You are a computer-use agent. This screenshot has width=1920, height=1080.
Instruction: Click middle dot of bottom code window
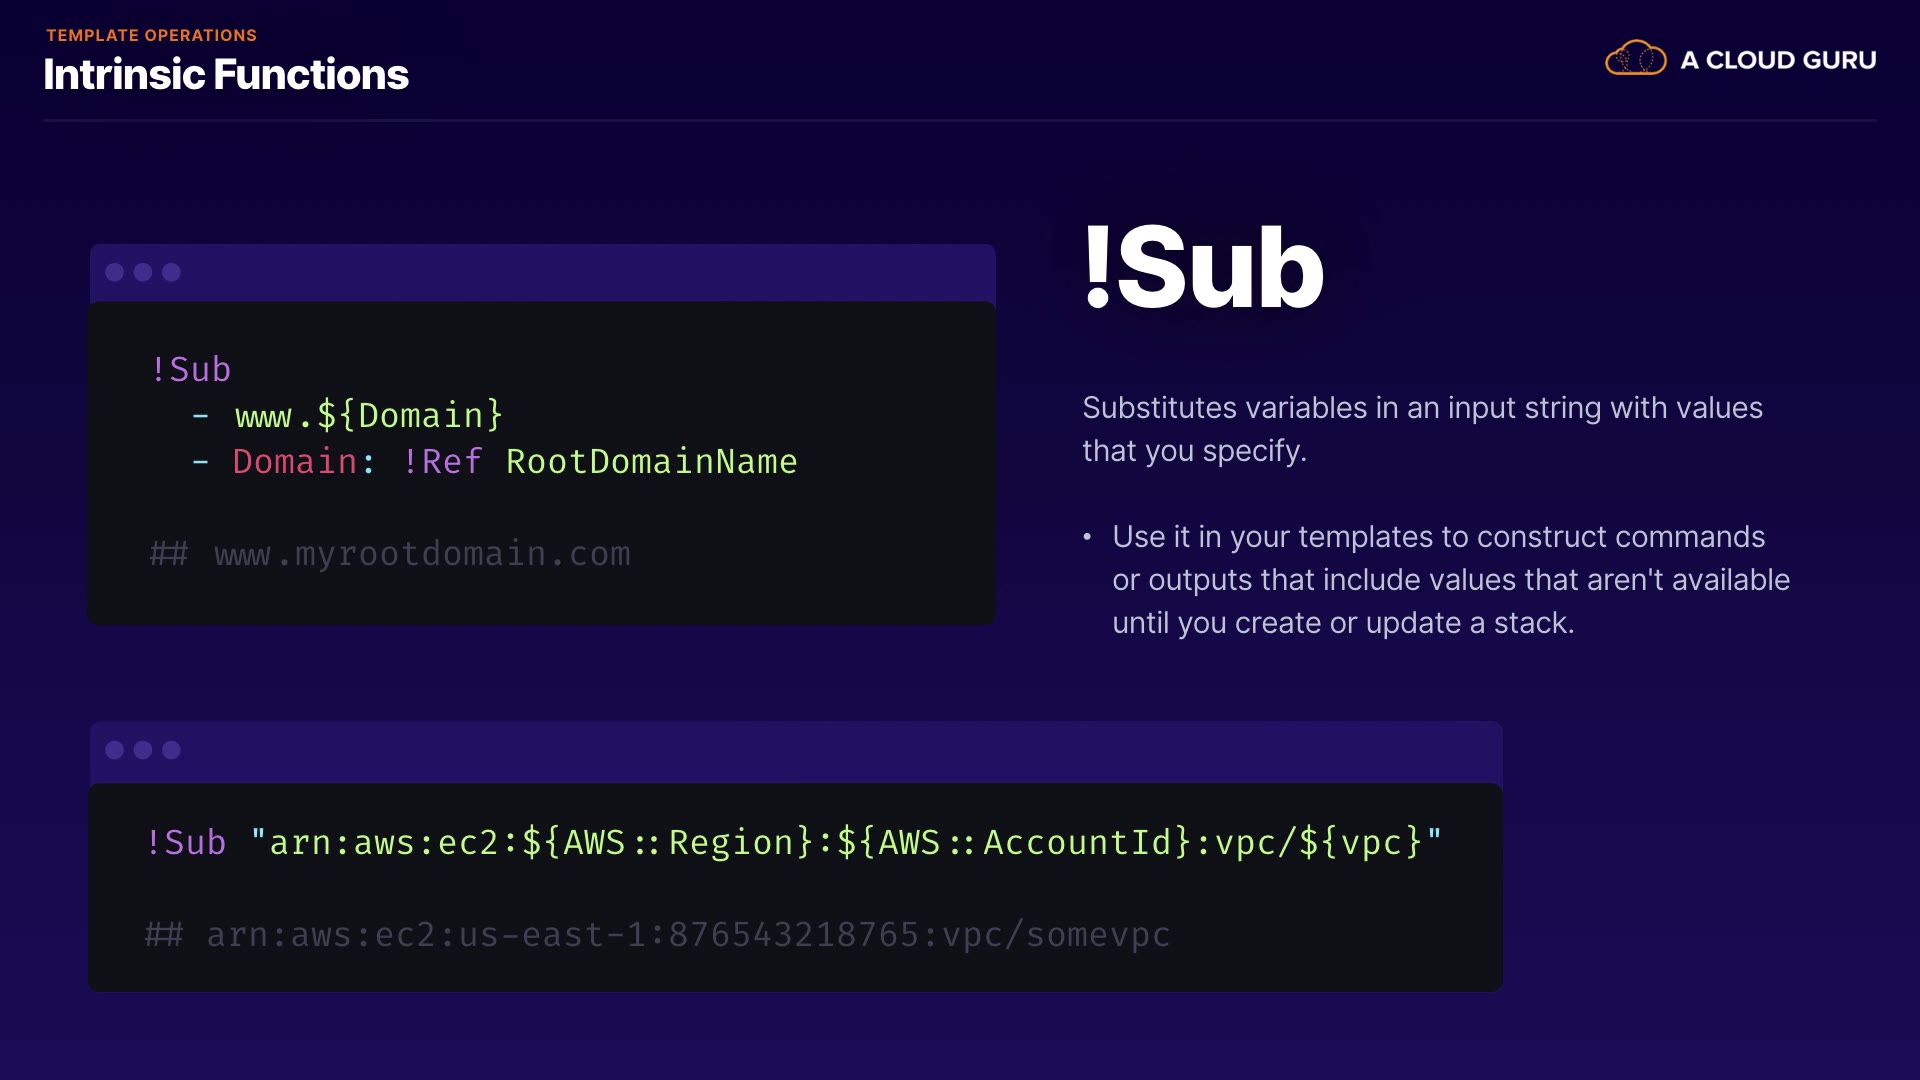coord(143,750)
